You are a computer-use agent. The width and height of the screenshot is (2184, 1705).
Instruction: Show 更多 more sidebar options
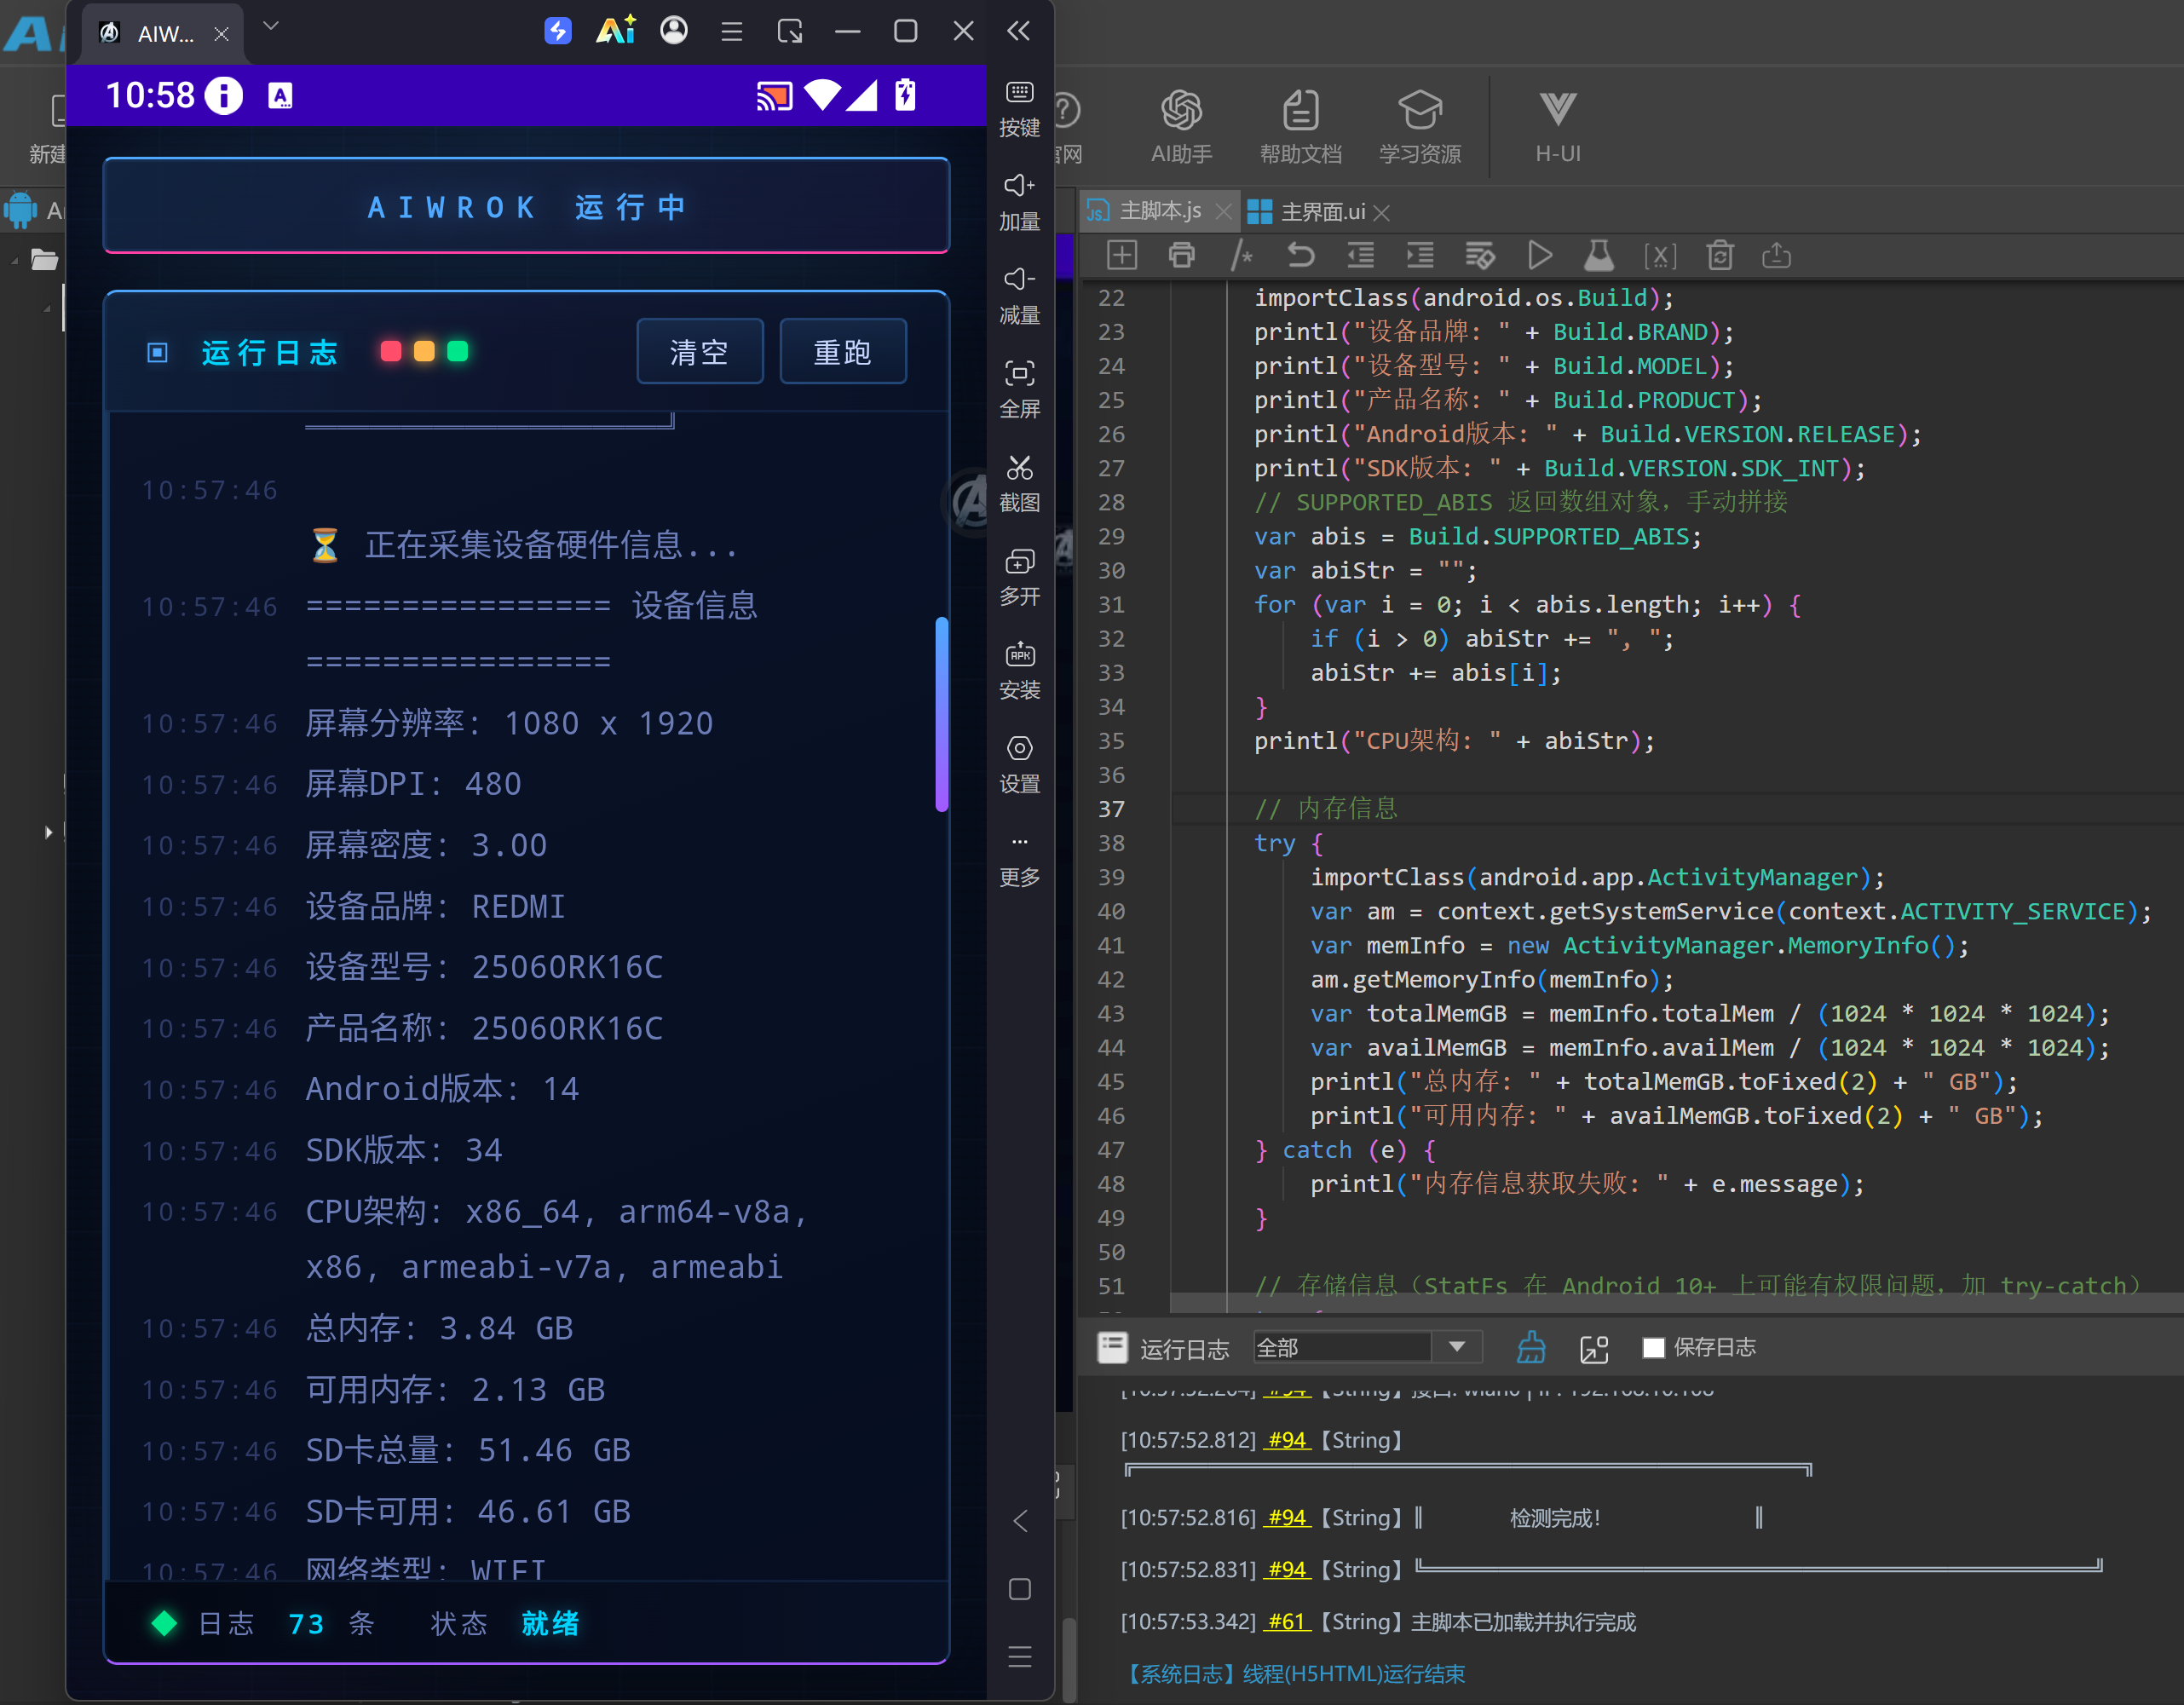pos(1019,860)
